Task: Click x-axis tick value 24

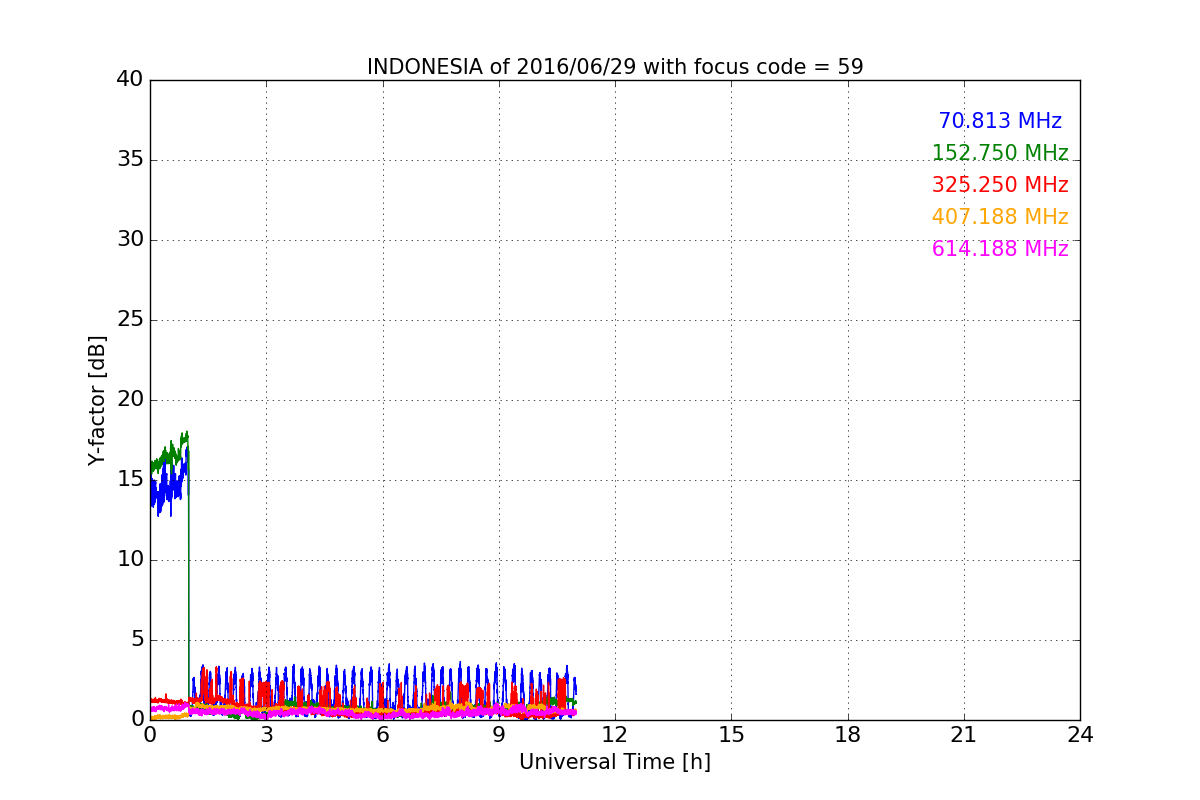Action: point(1080,735)
